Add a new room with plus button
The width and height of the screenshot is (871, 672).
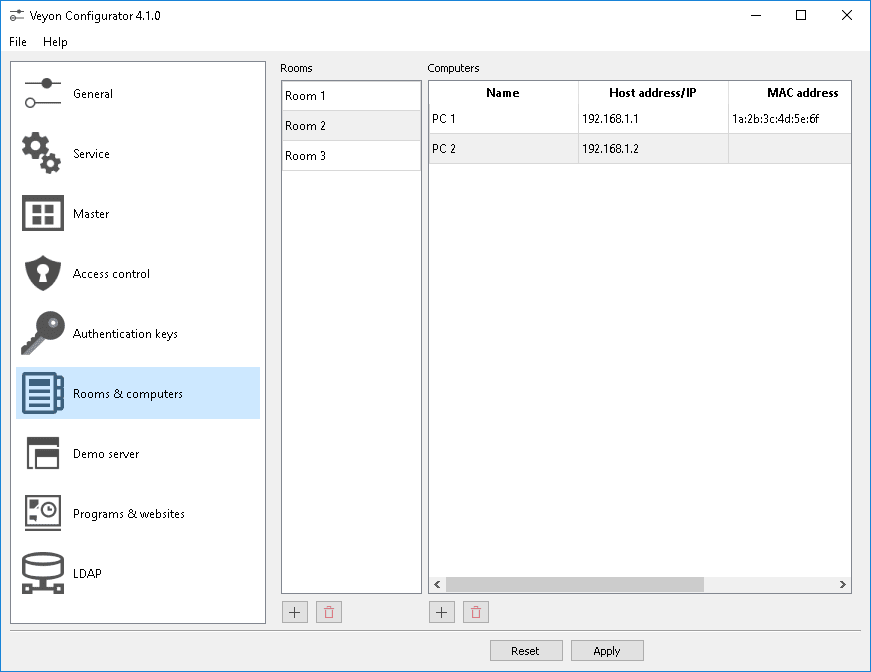294,611
